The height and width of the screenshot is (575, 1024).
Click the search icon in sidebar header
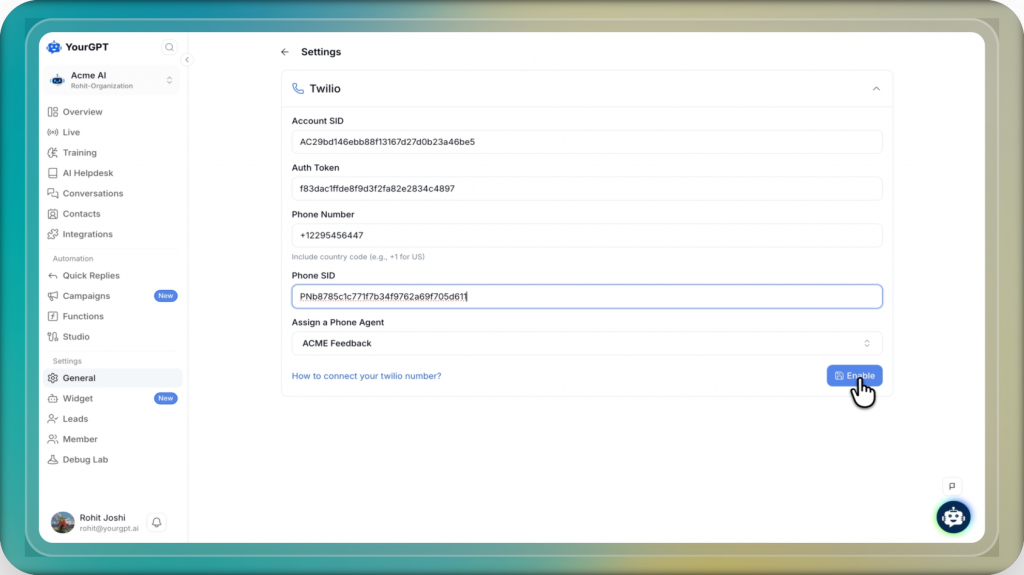(169, 47)
